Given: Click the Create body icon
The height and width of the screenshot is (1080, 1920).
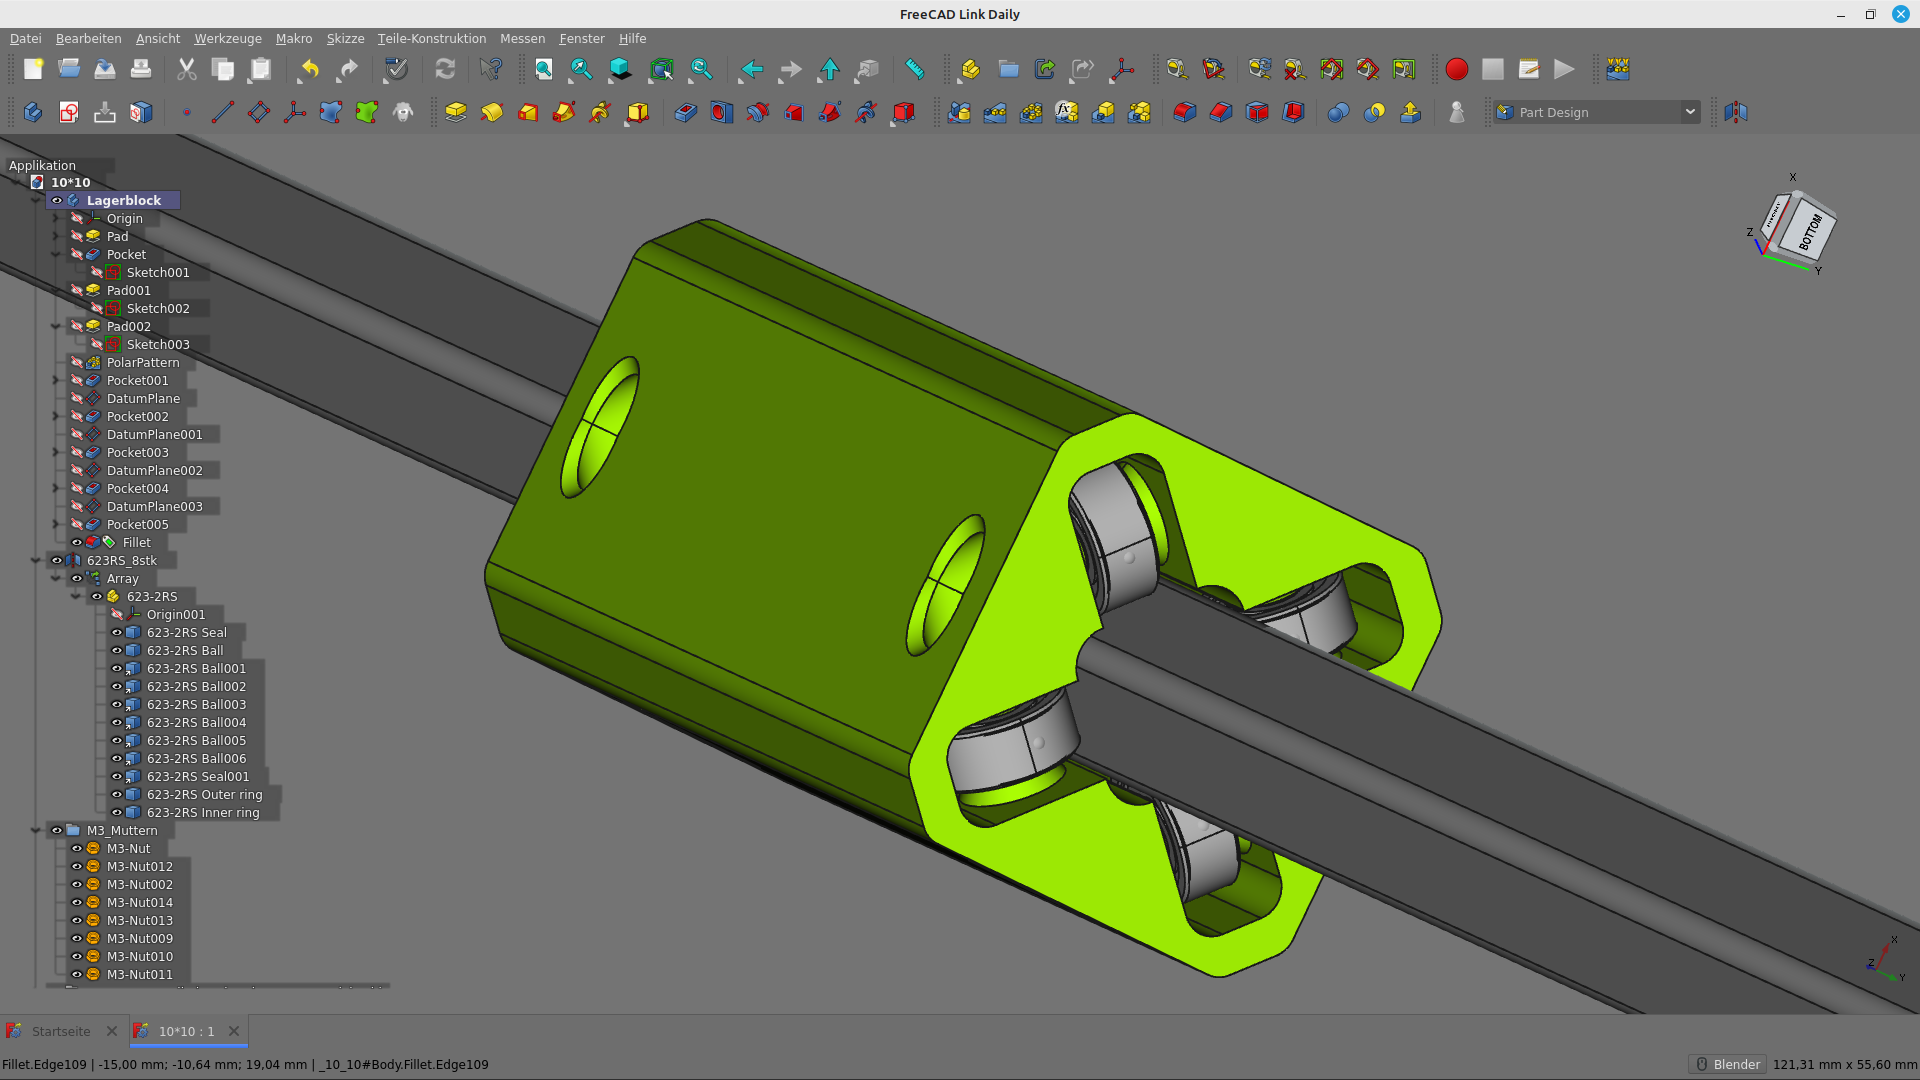Looking at the screenshot, I should click(33, 112).
